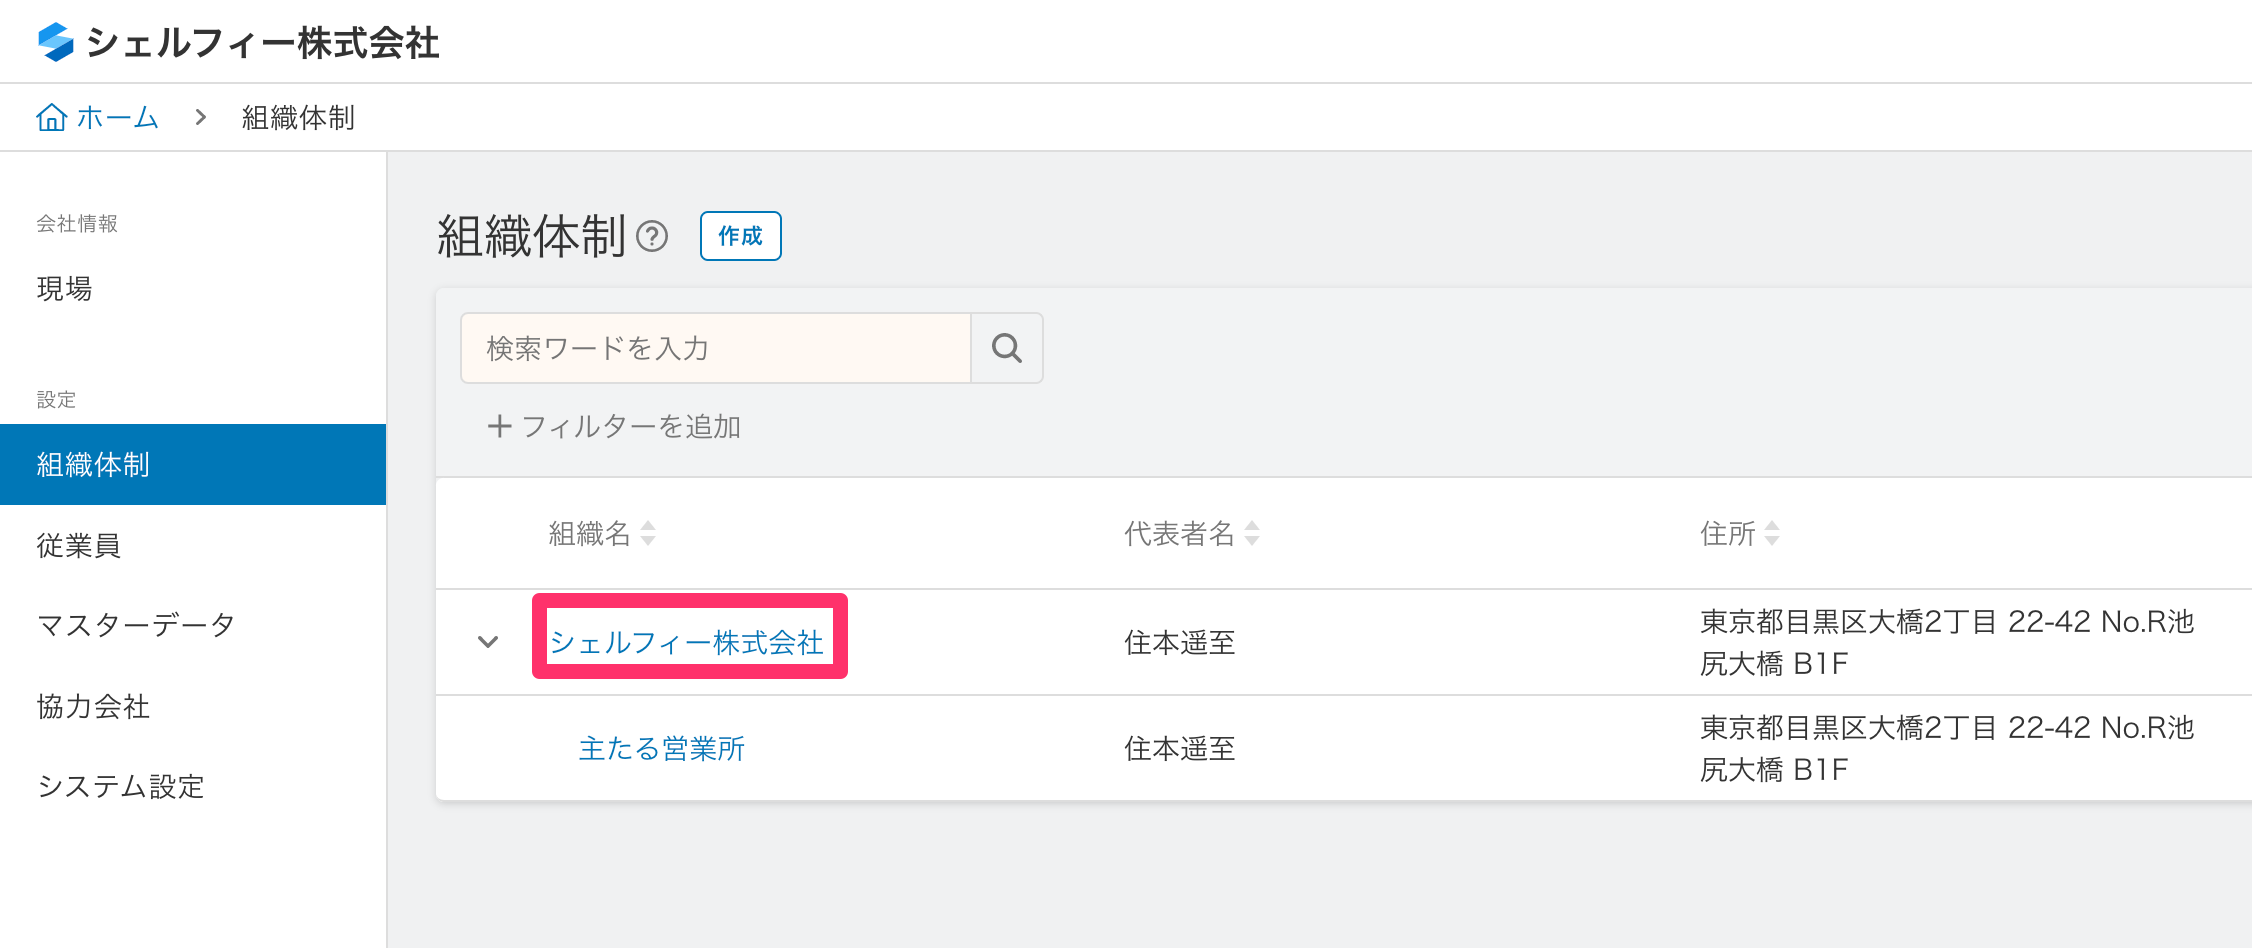Viewport: 2252px width, 948px height.
Task: Sort by 代表者名 column arrows
Action: (1252, 533)
